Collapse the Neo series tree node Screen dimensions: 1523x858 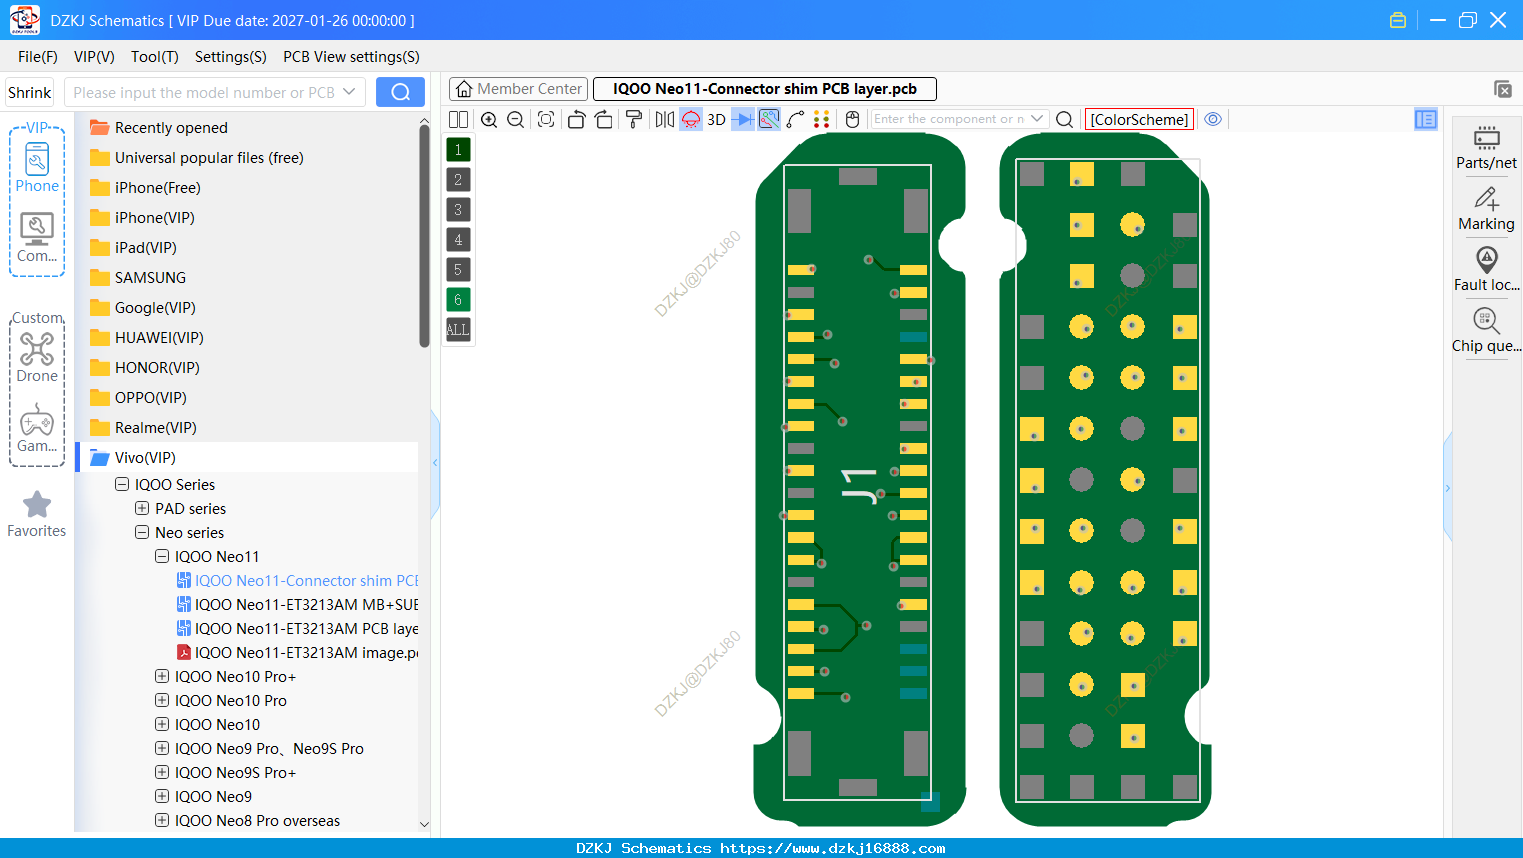(x=142, y=532)
